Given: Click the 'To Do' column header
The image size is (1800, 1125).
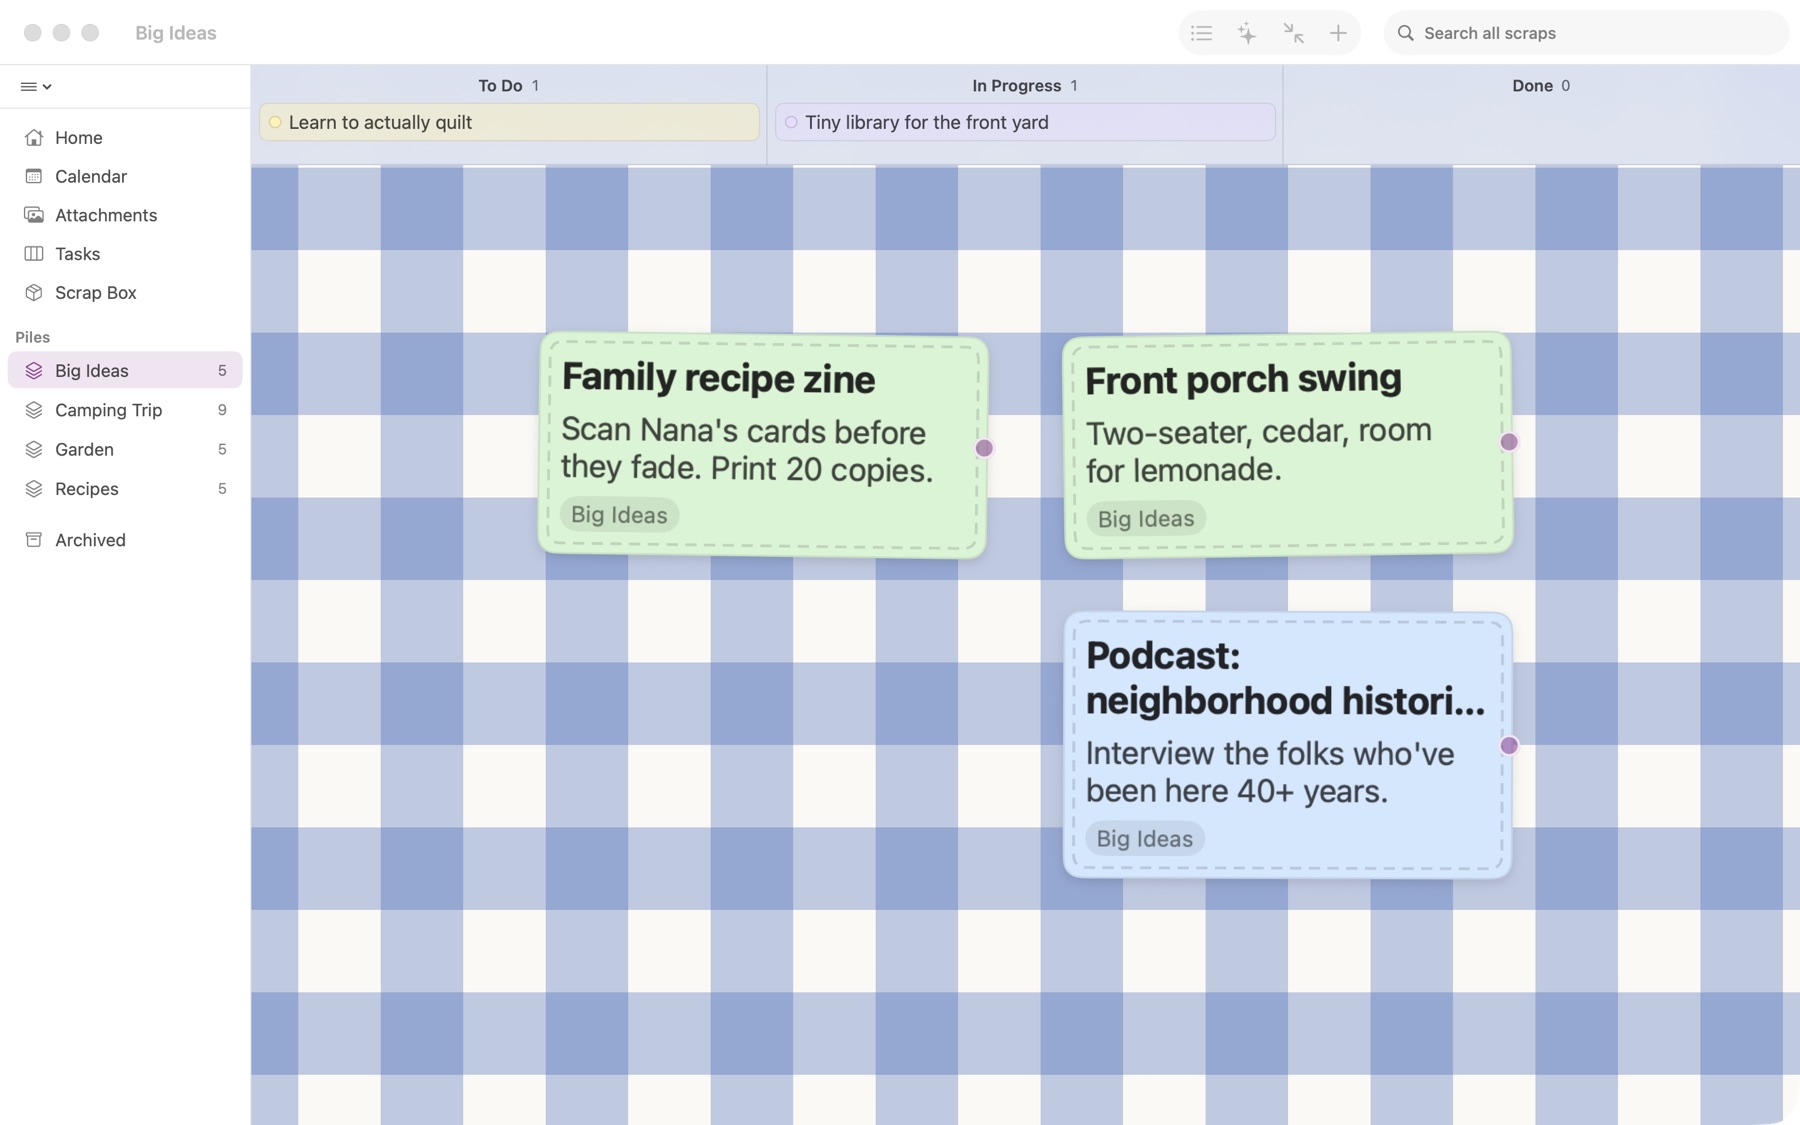Looking at the screenshot, I should coord(500,86).
